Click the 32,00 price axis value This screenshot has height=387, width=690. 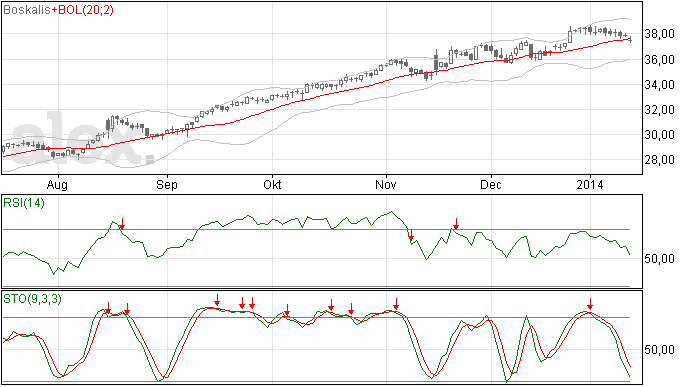coord(659,110)
